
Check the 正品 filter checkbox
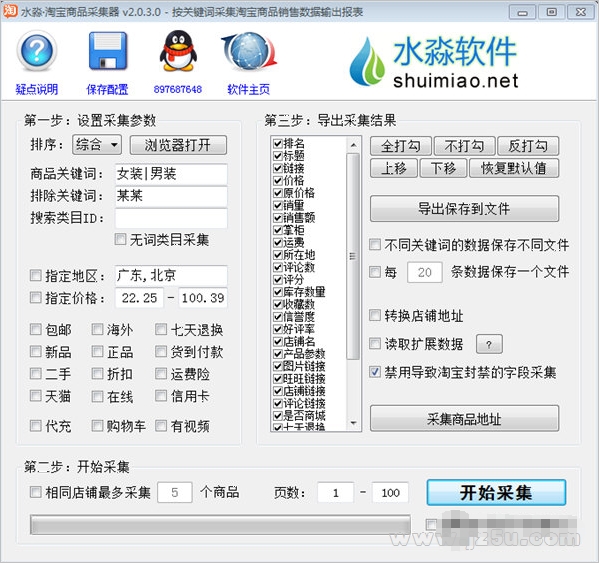(x=97, y=351)
